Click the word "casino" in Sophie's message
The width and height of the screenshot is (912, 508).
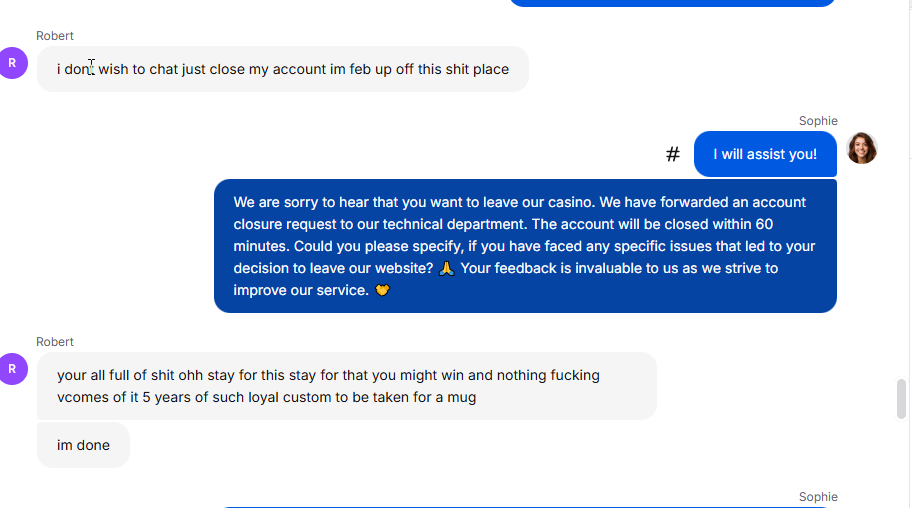[x=570, y=202]
